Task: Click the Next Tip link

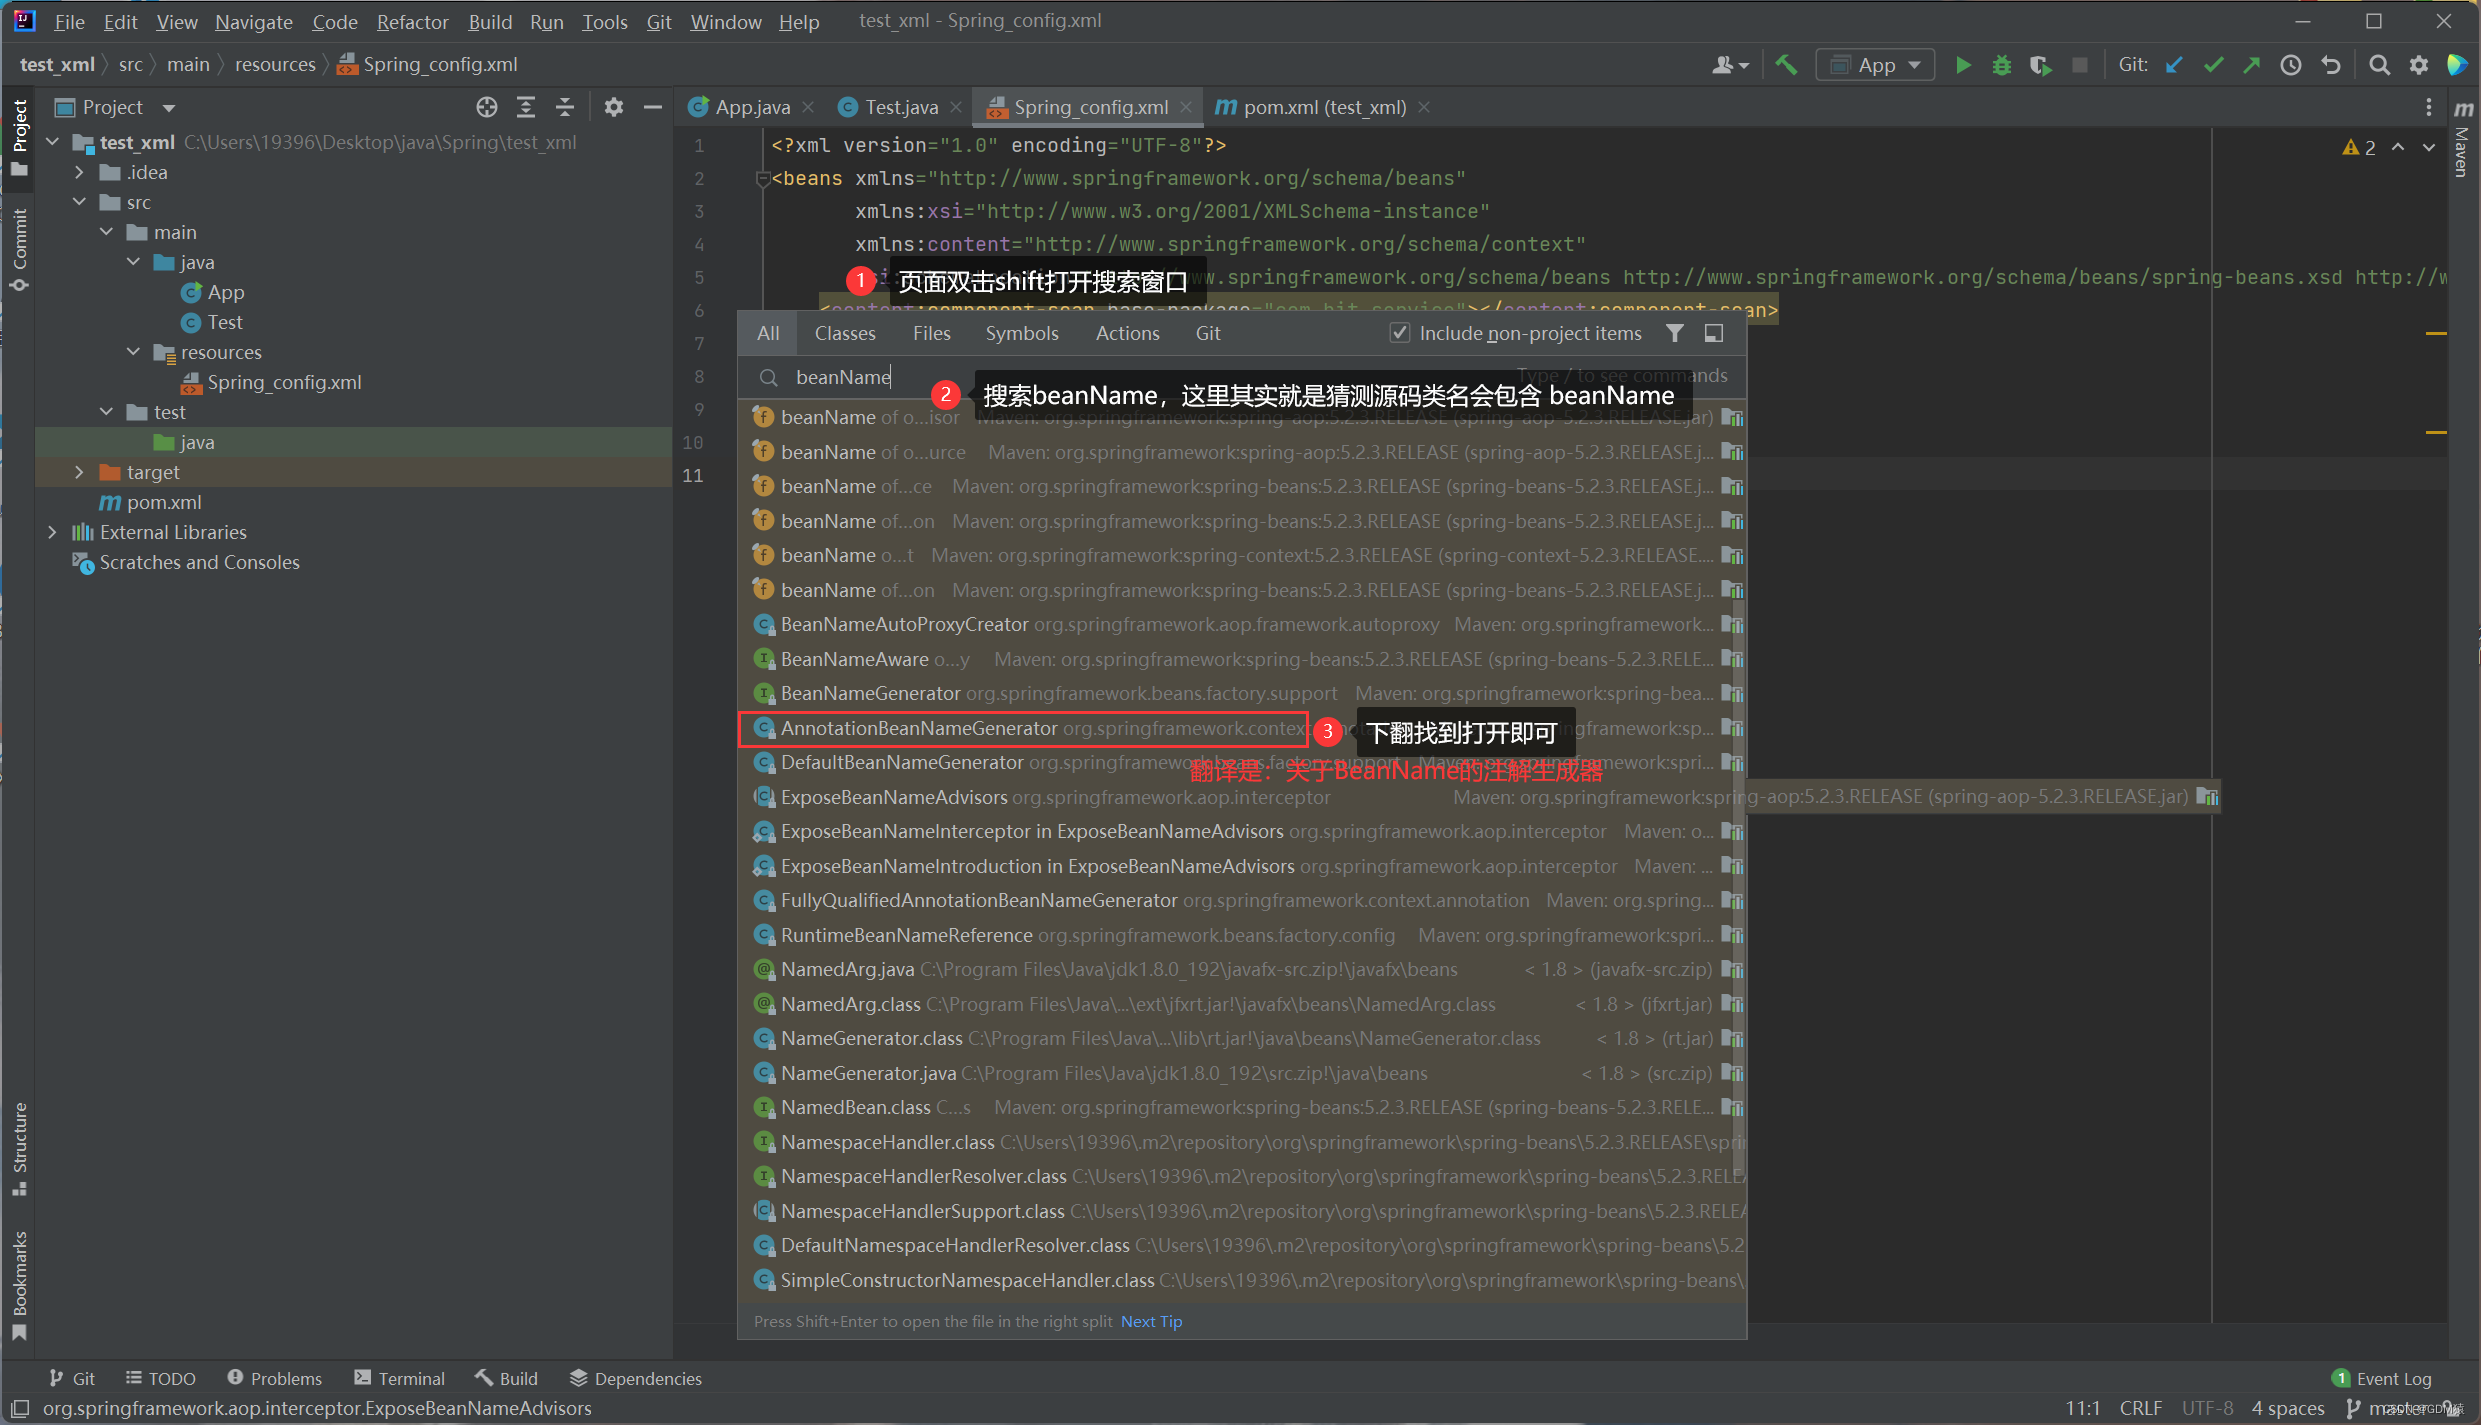Action: click(x=1151, y=1321)
